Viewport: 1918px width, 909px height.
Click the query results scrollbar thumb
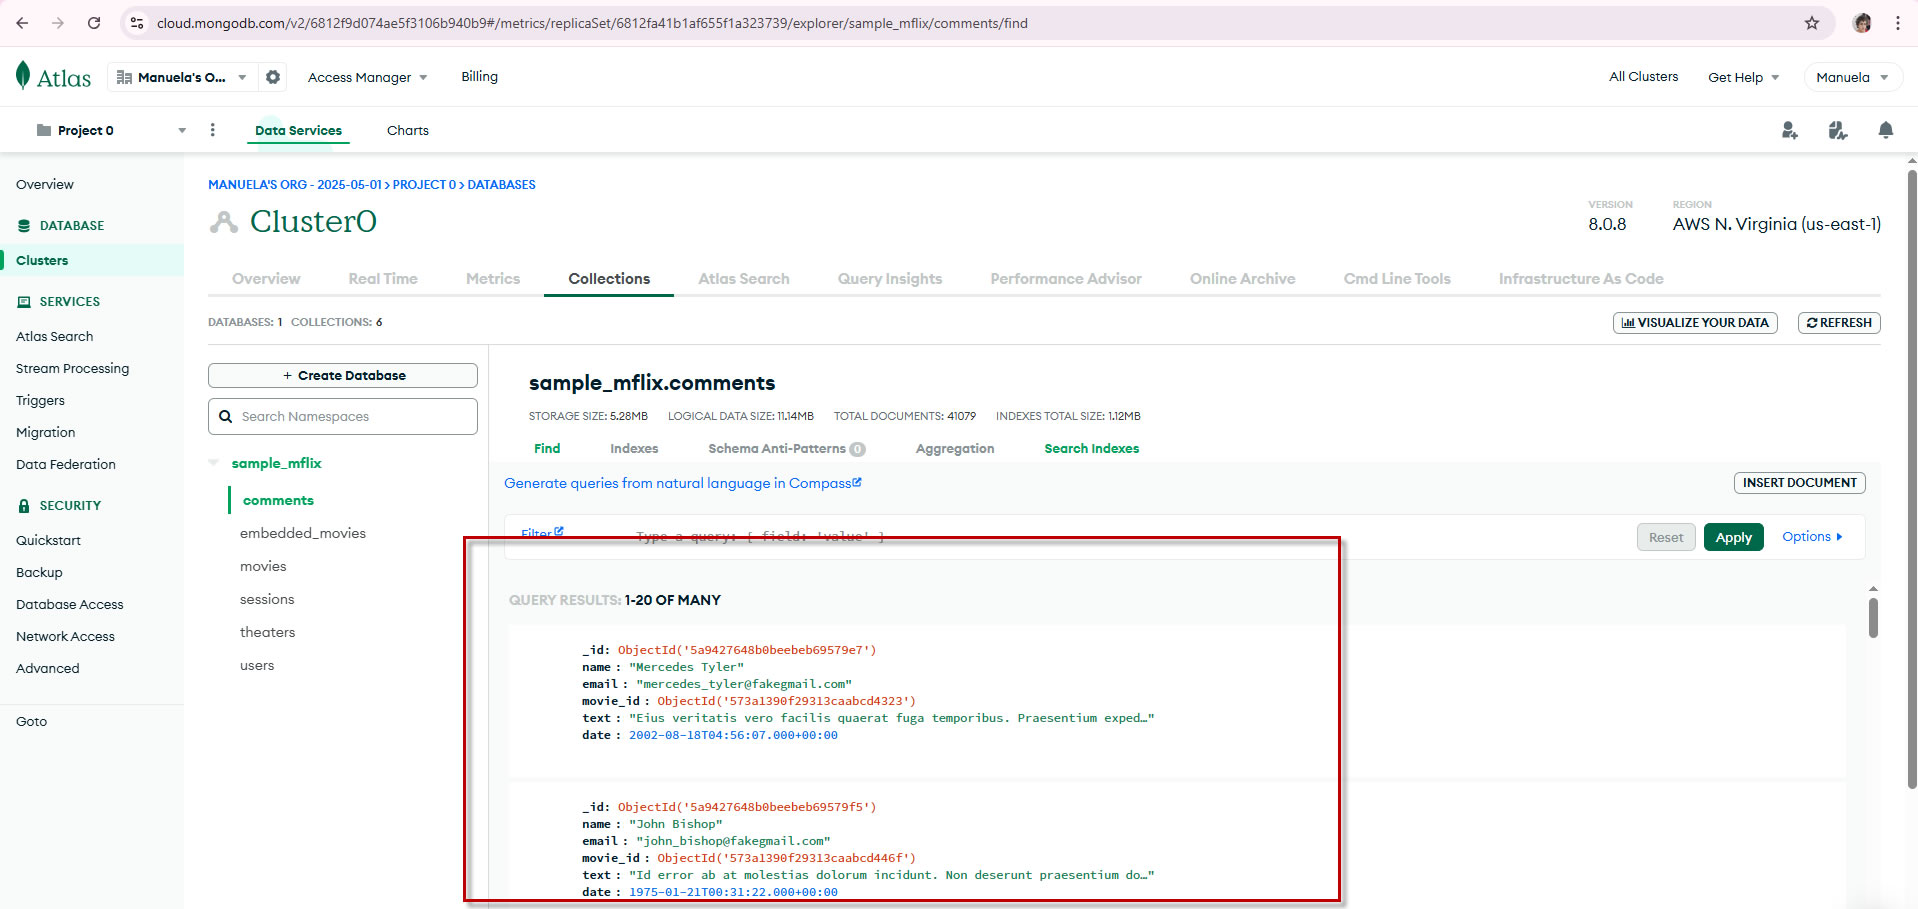(x=1873, y=617)
